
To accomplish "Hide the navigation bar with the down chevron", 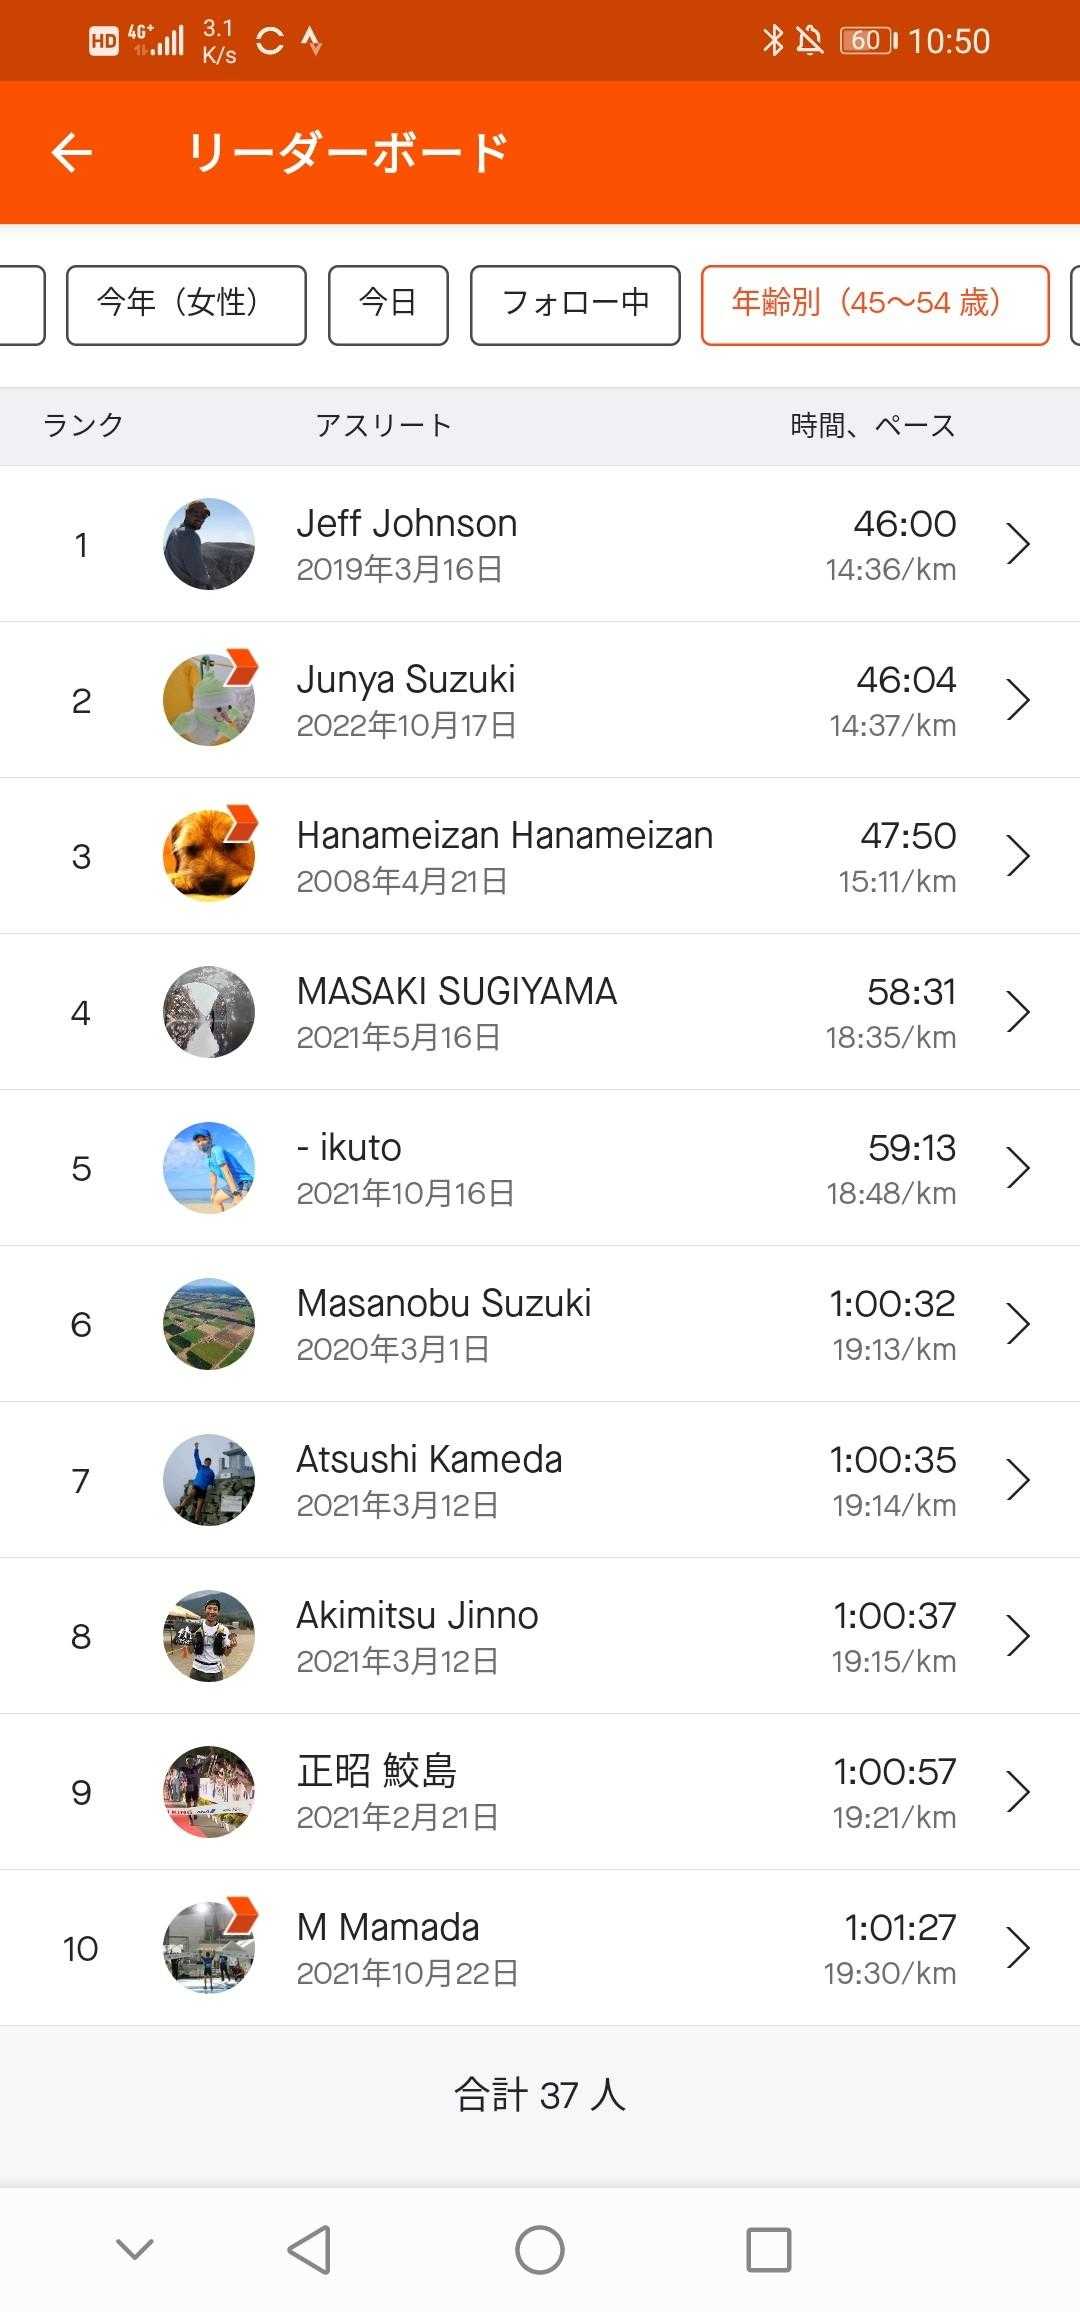I will point(135,2250).
